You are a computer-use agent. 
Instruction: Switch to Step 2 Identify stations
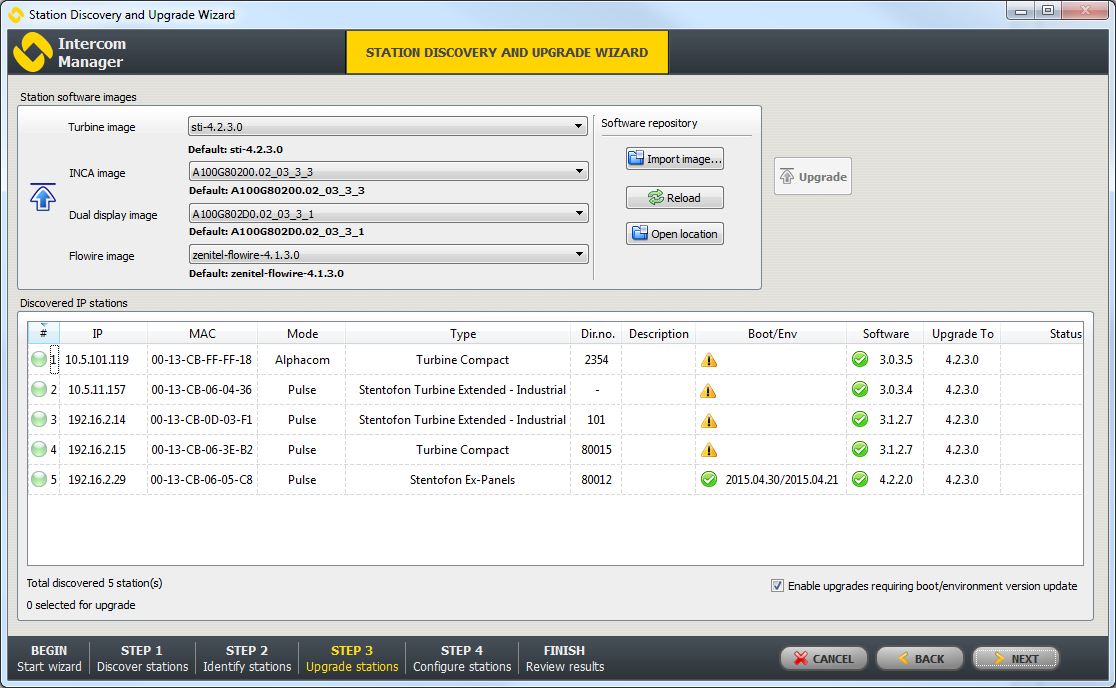pyautogui.click(x=247, y=658)
